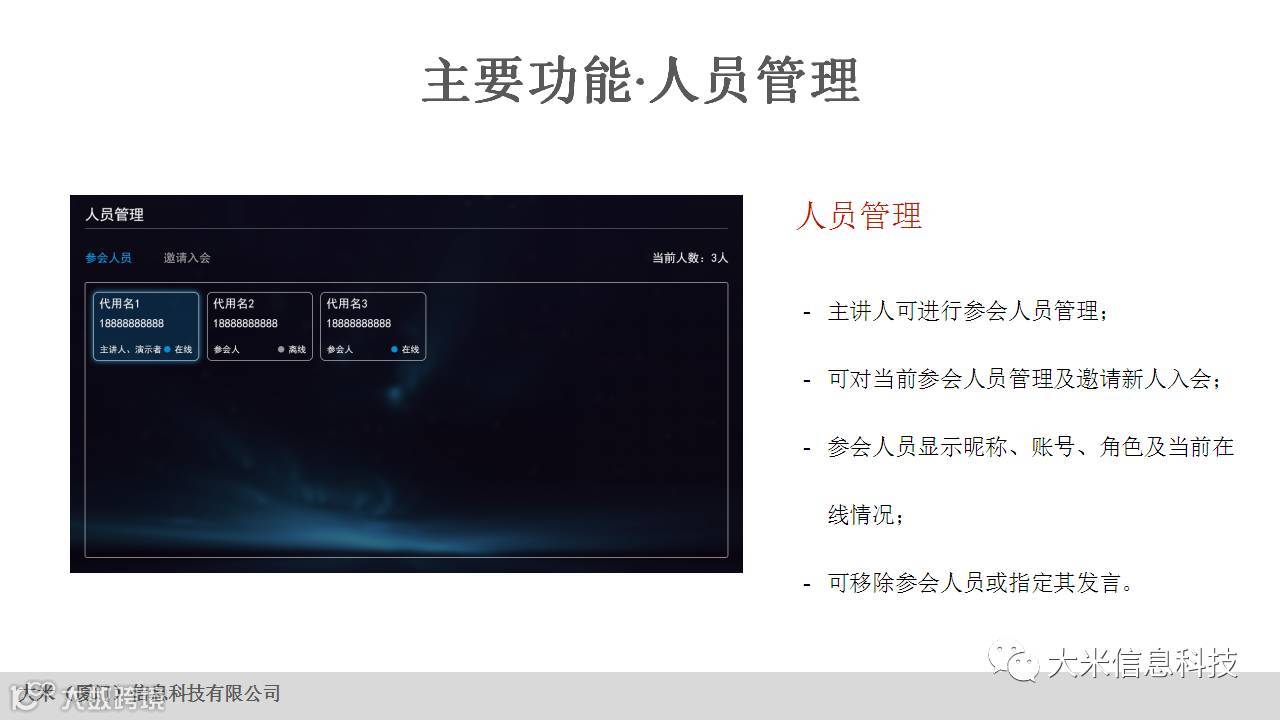This screenshot has width=1280, height=720.
Task: Open the 邀请入会 tab
Action: (x=187, y=258)
